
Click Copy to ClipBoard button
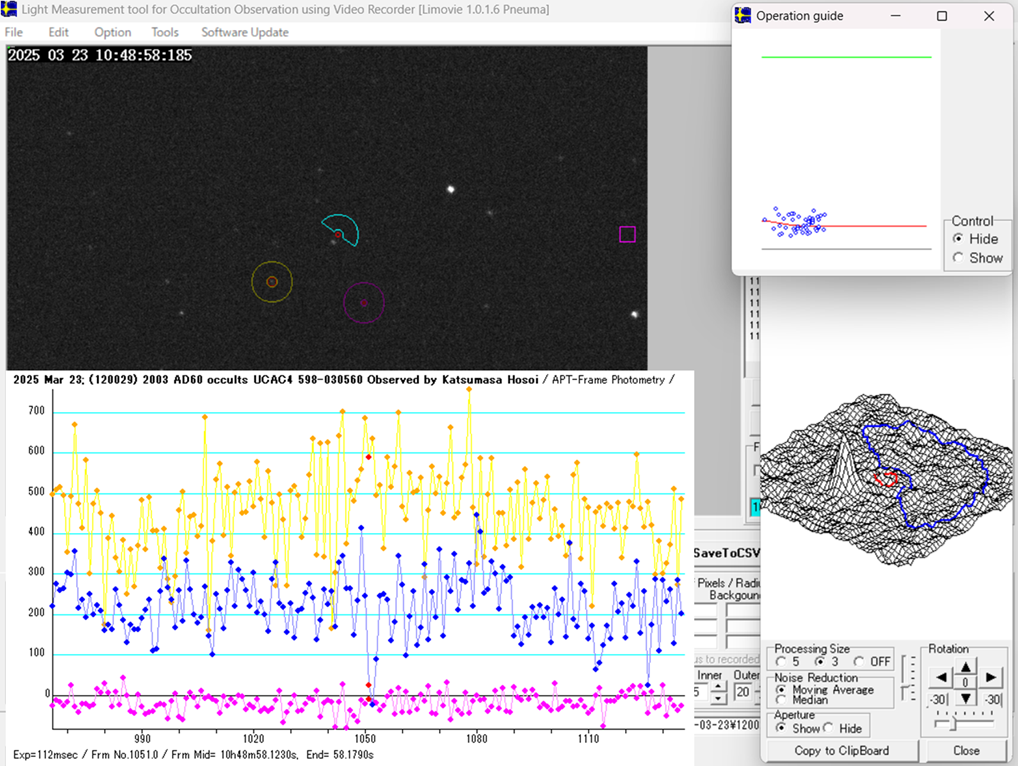point(841,750)
